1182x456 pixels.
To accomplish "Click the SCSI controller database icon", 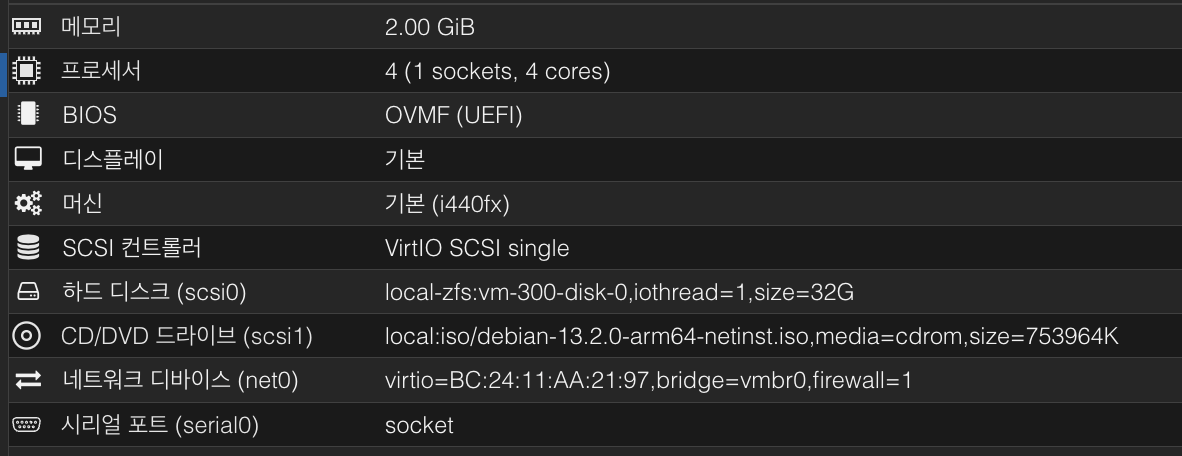I will point(27,248).
